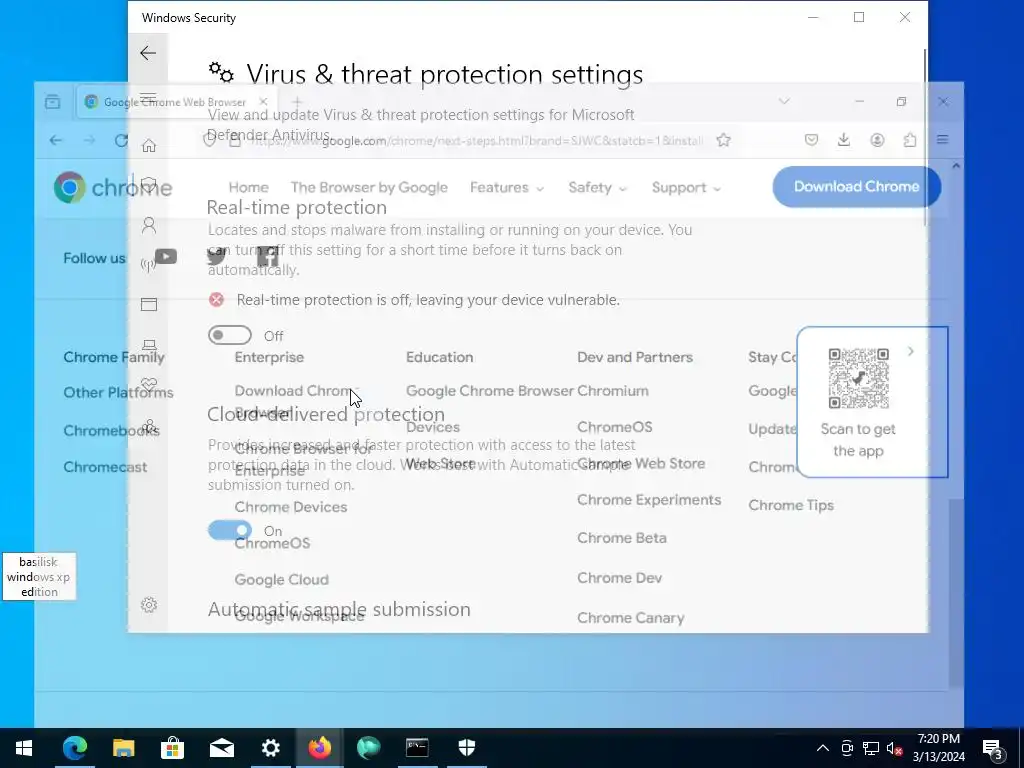Screen dimensions: 1024x768
Task: Open Home in Chrome site navigation
Action: pos(248,187)
